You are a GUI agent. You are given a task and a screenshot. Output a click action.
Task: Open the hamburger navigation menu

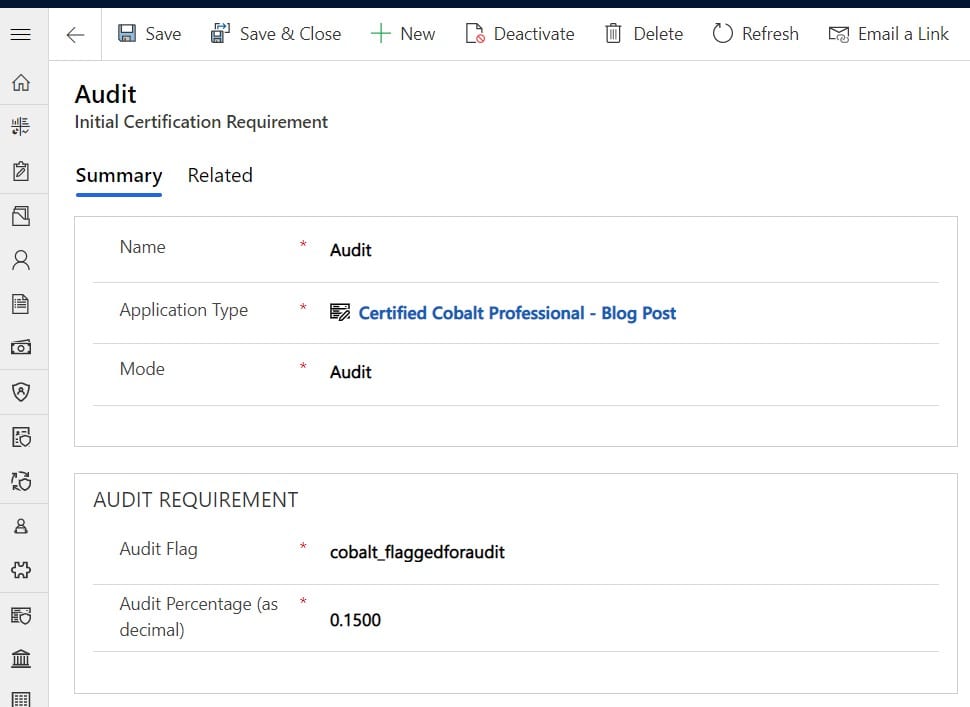(20, 34)
